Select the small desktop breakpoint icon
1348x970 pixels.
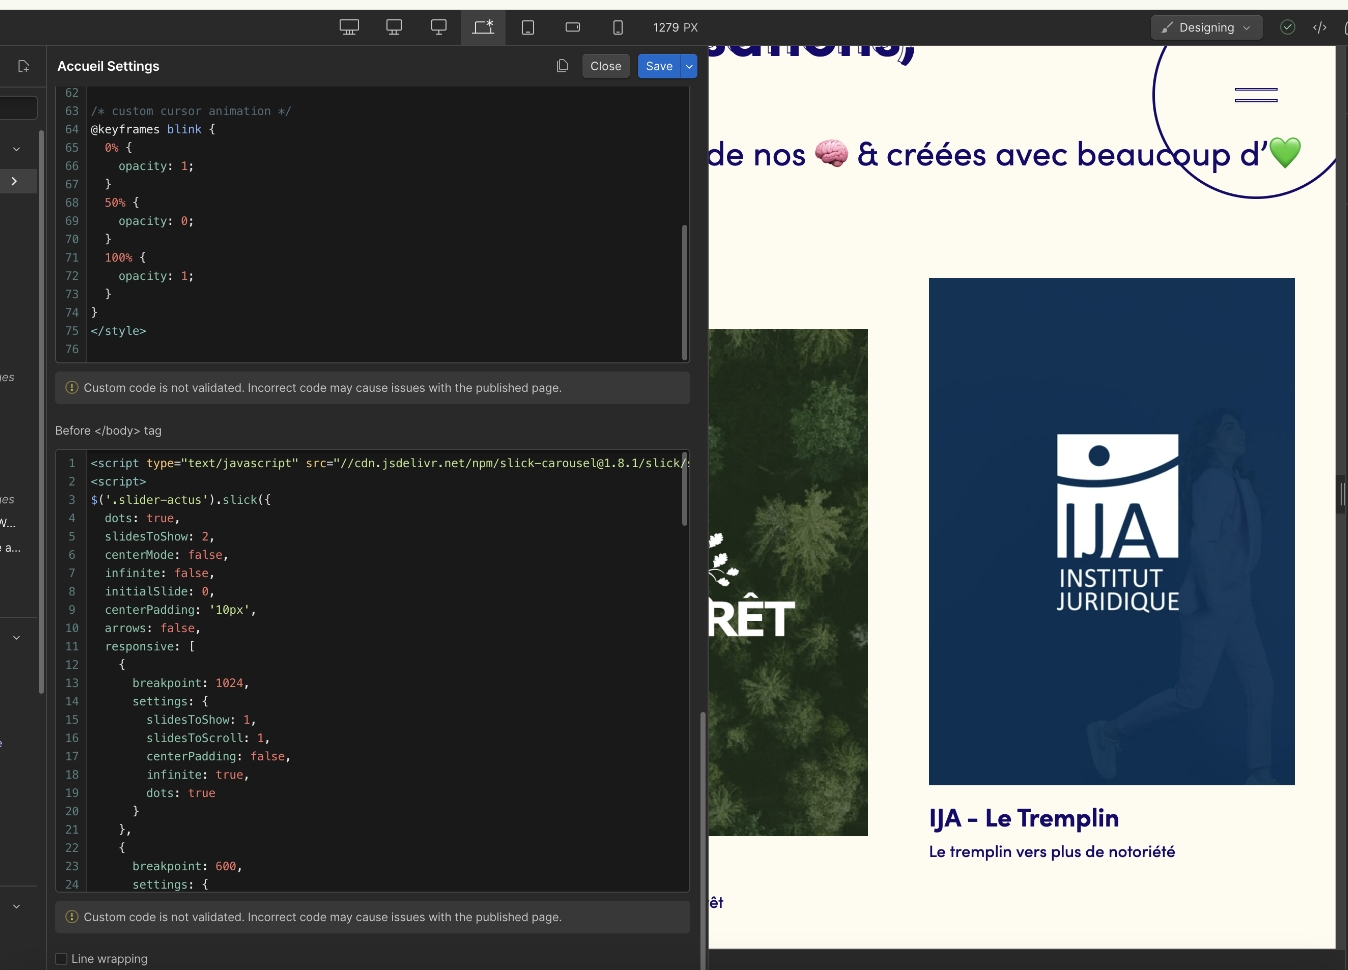point(439,27)
